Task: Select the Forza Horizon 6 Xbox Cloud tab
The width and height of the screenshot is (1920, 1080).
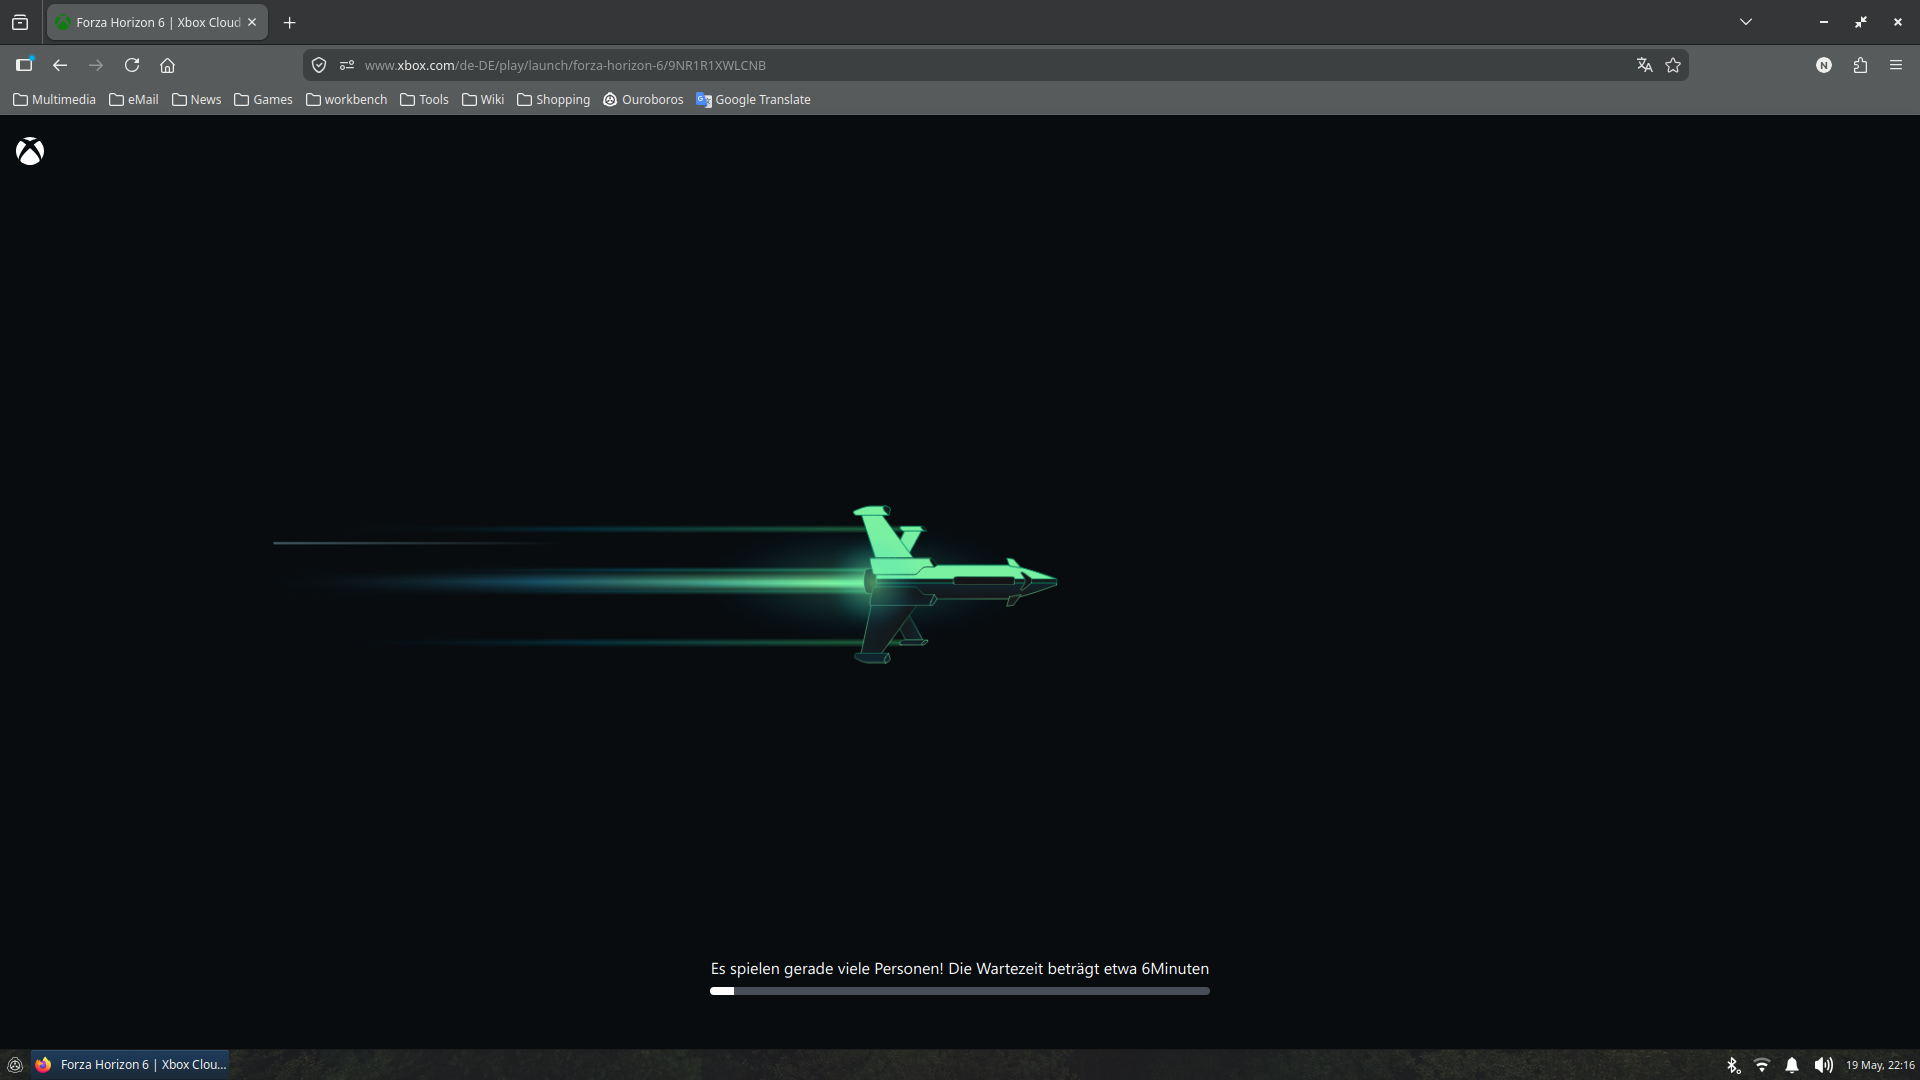Action: (157, 22)
